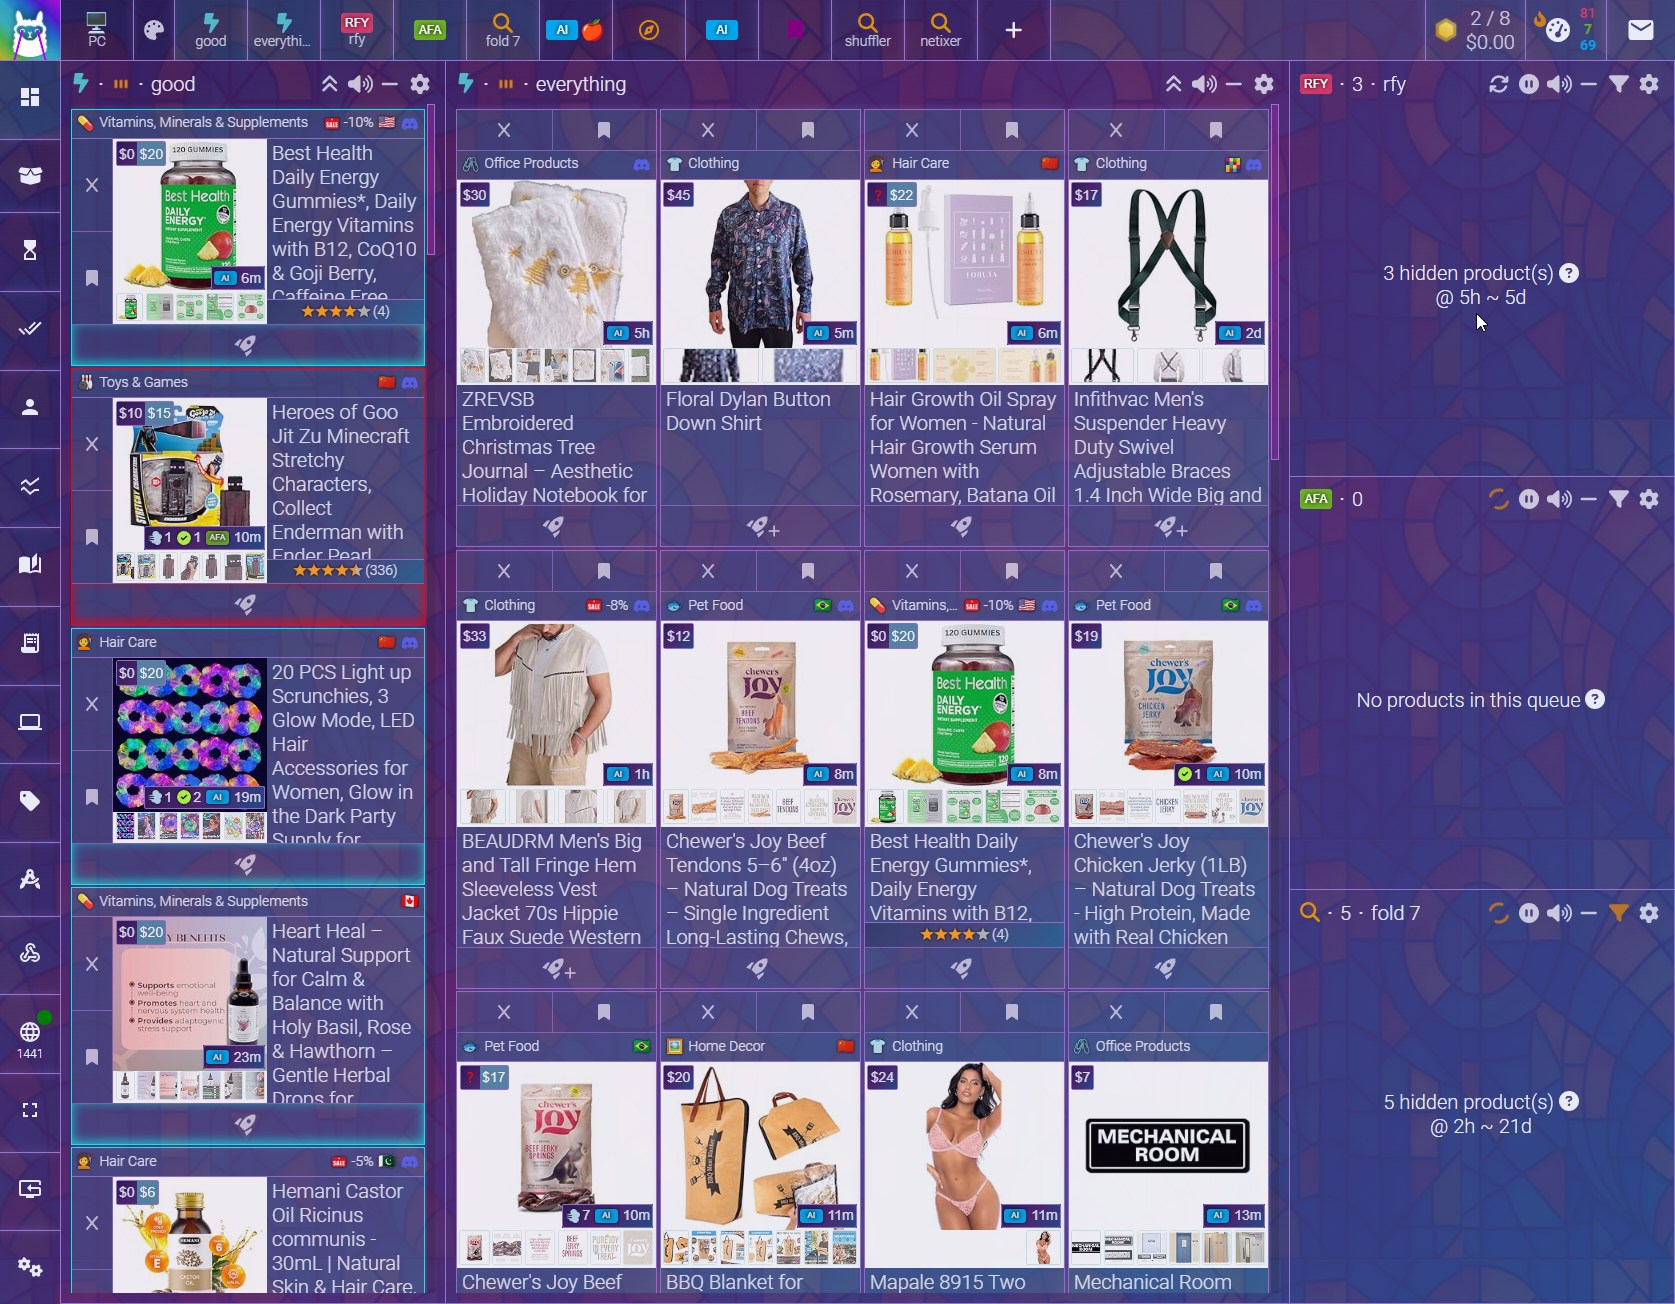Open the dashboard grid sidebar icon
The image size is (1675, 1304).
(x=30, y=97)
